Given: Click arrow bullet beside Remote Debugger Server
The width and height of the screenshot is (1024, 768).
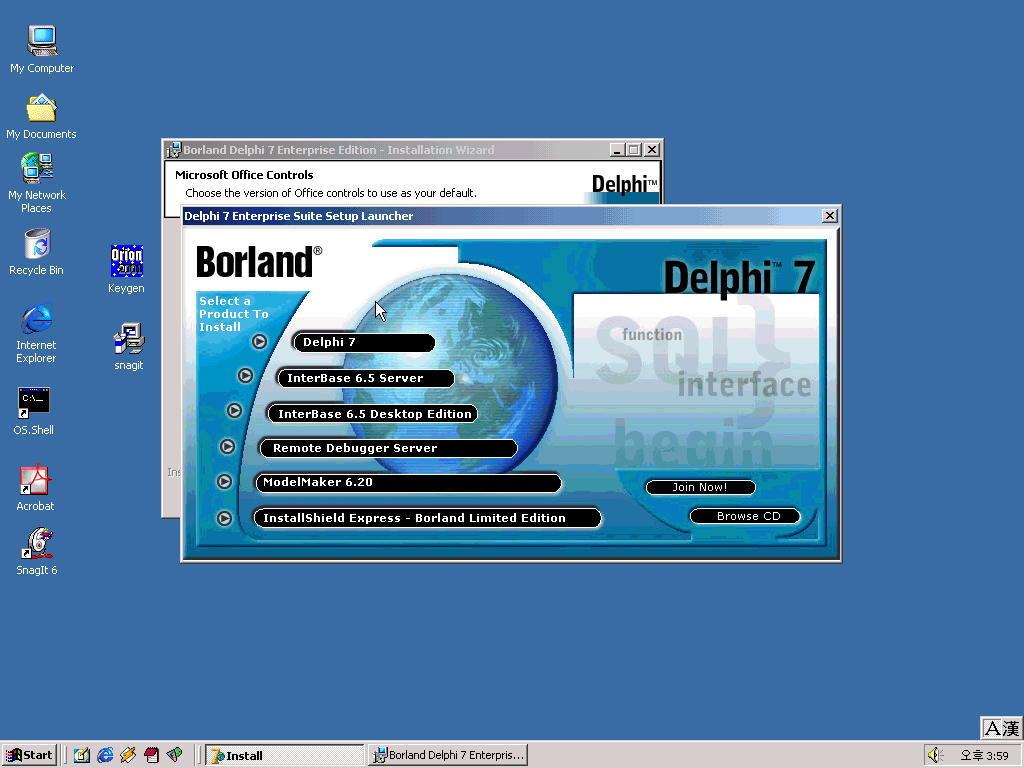Looking at the screenshot, I should point(227,447).
